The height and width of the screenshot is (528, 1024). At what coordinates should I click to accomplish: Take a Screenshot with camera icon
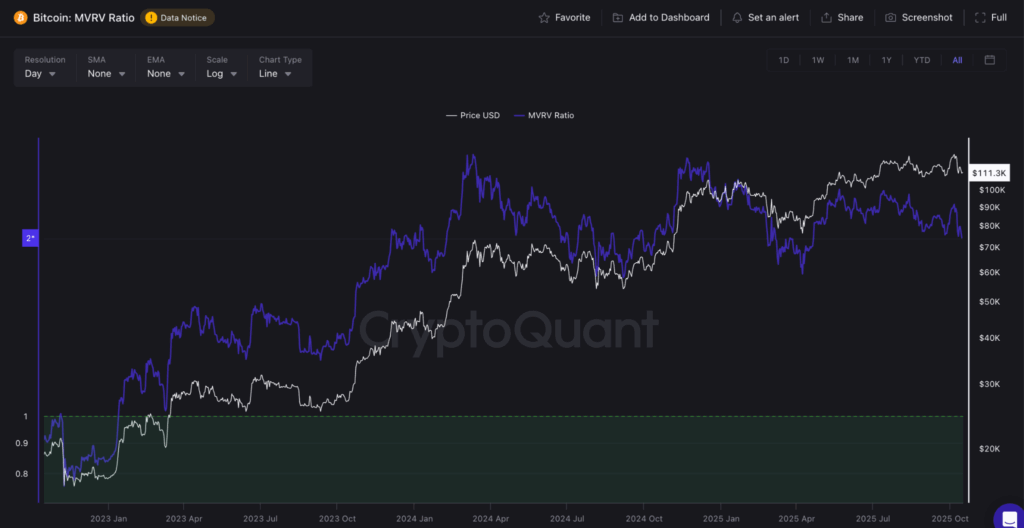tap(890, 18)
